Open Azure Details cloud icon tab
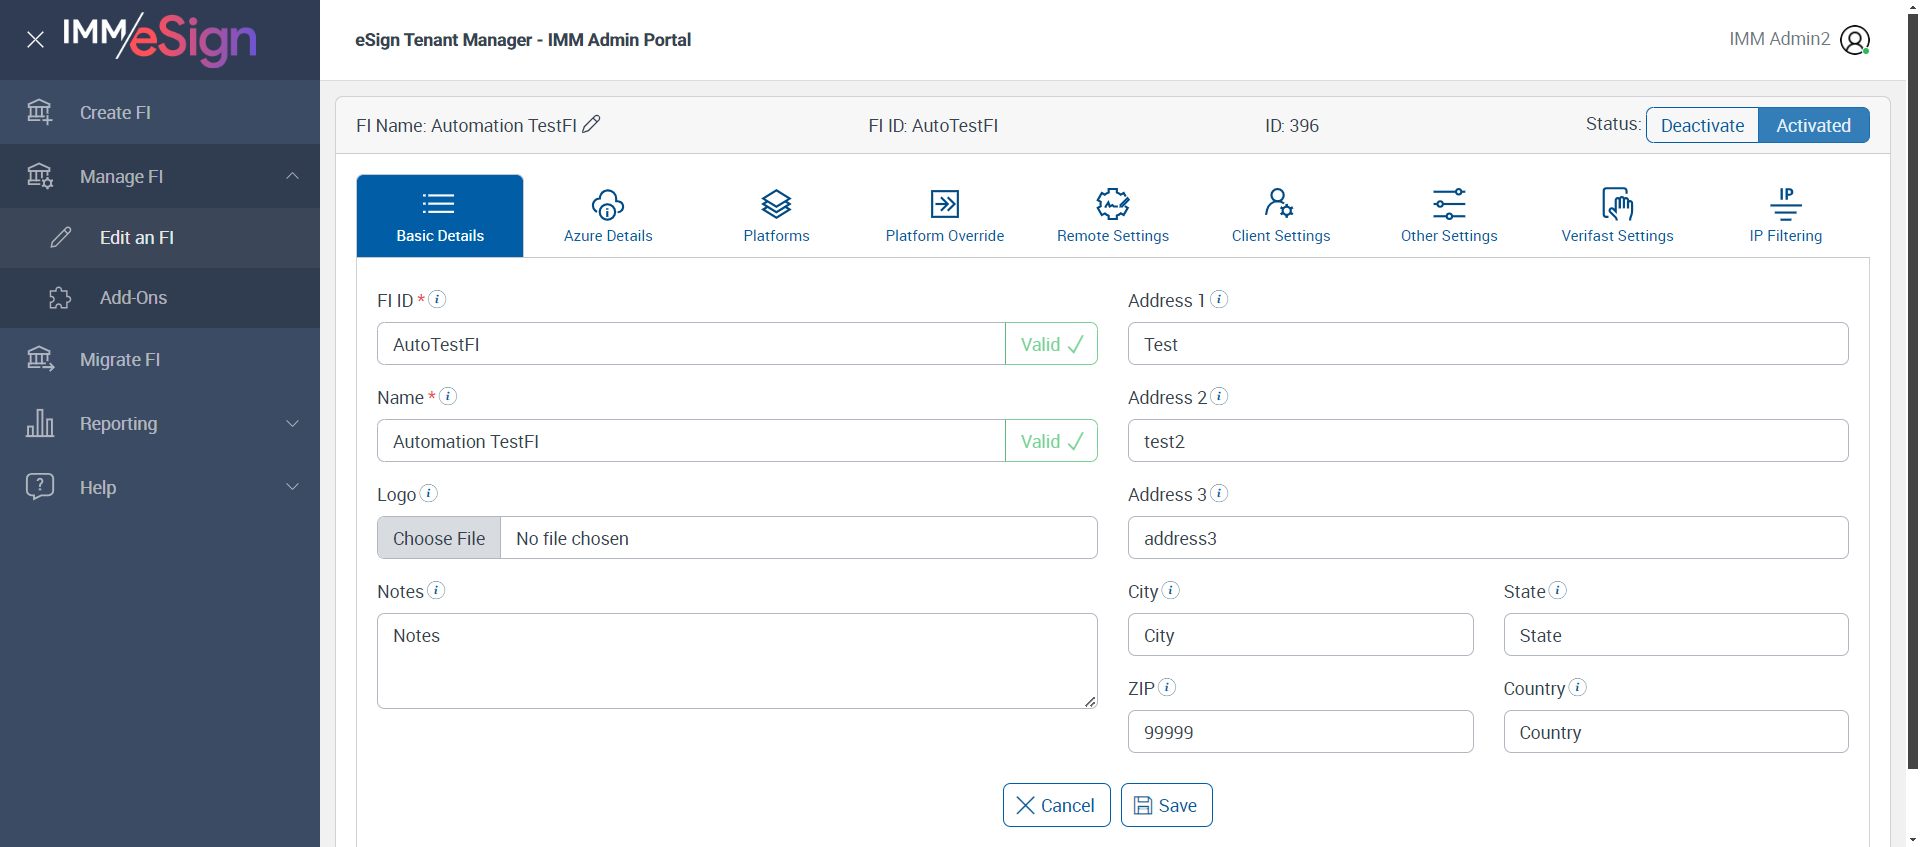 [608, 216]
